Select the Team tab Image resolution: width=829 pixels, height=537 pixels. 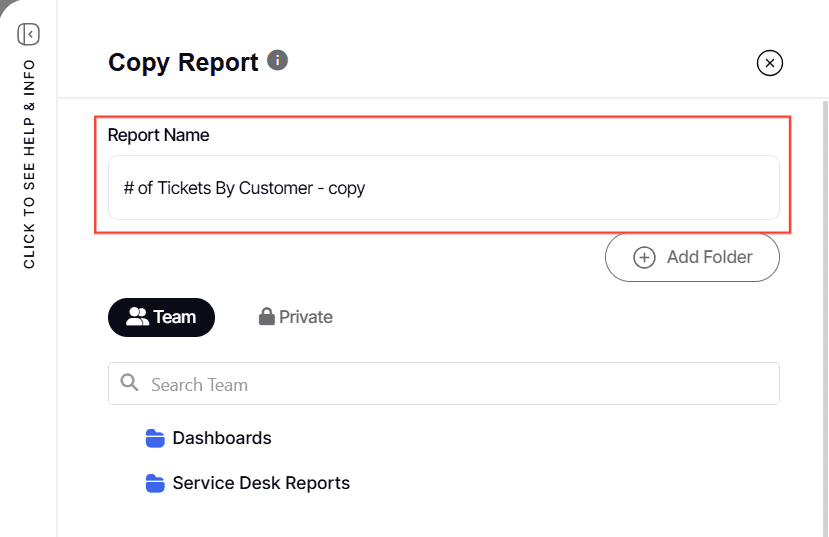161,318
